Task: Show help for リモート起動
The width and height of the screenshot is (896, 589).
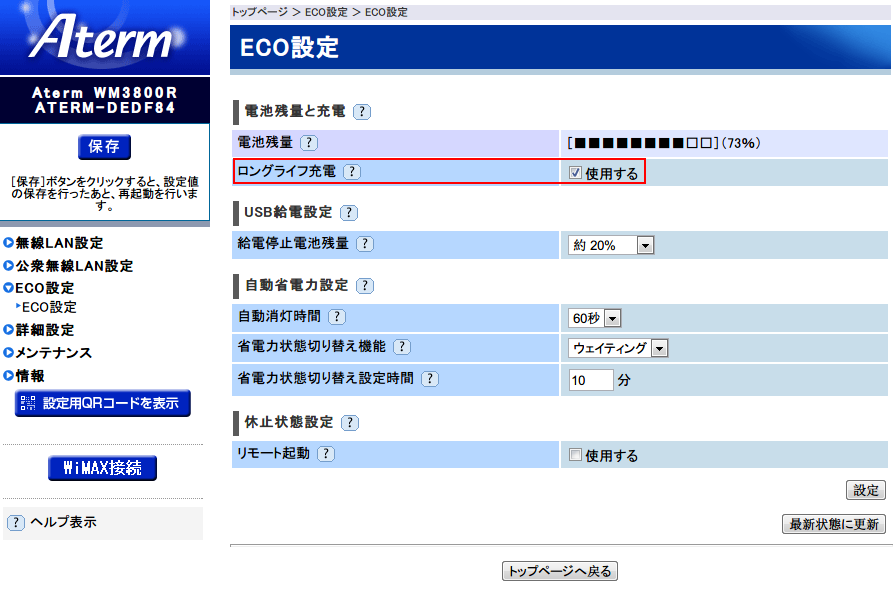Action: pyautogui.click(x=326, y=454)
